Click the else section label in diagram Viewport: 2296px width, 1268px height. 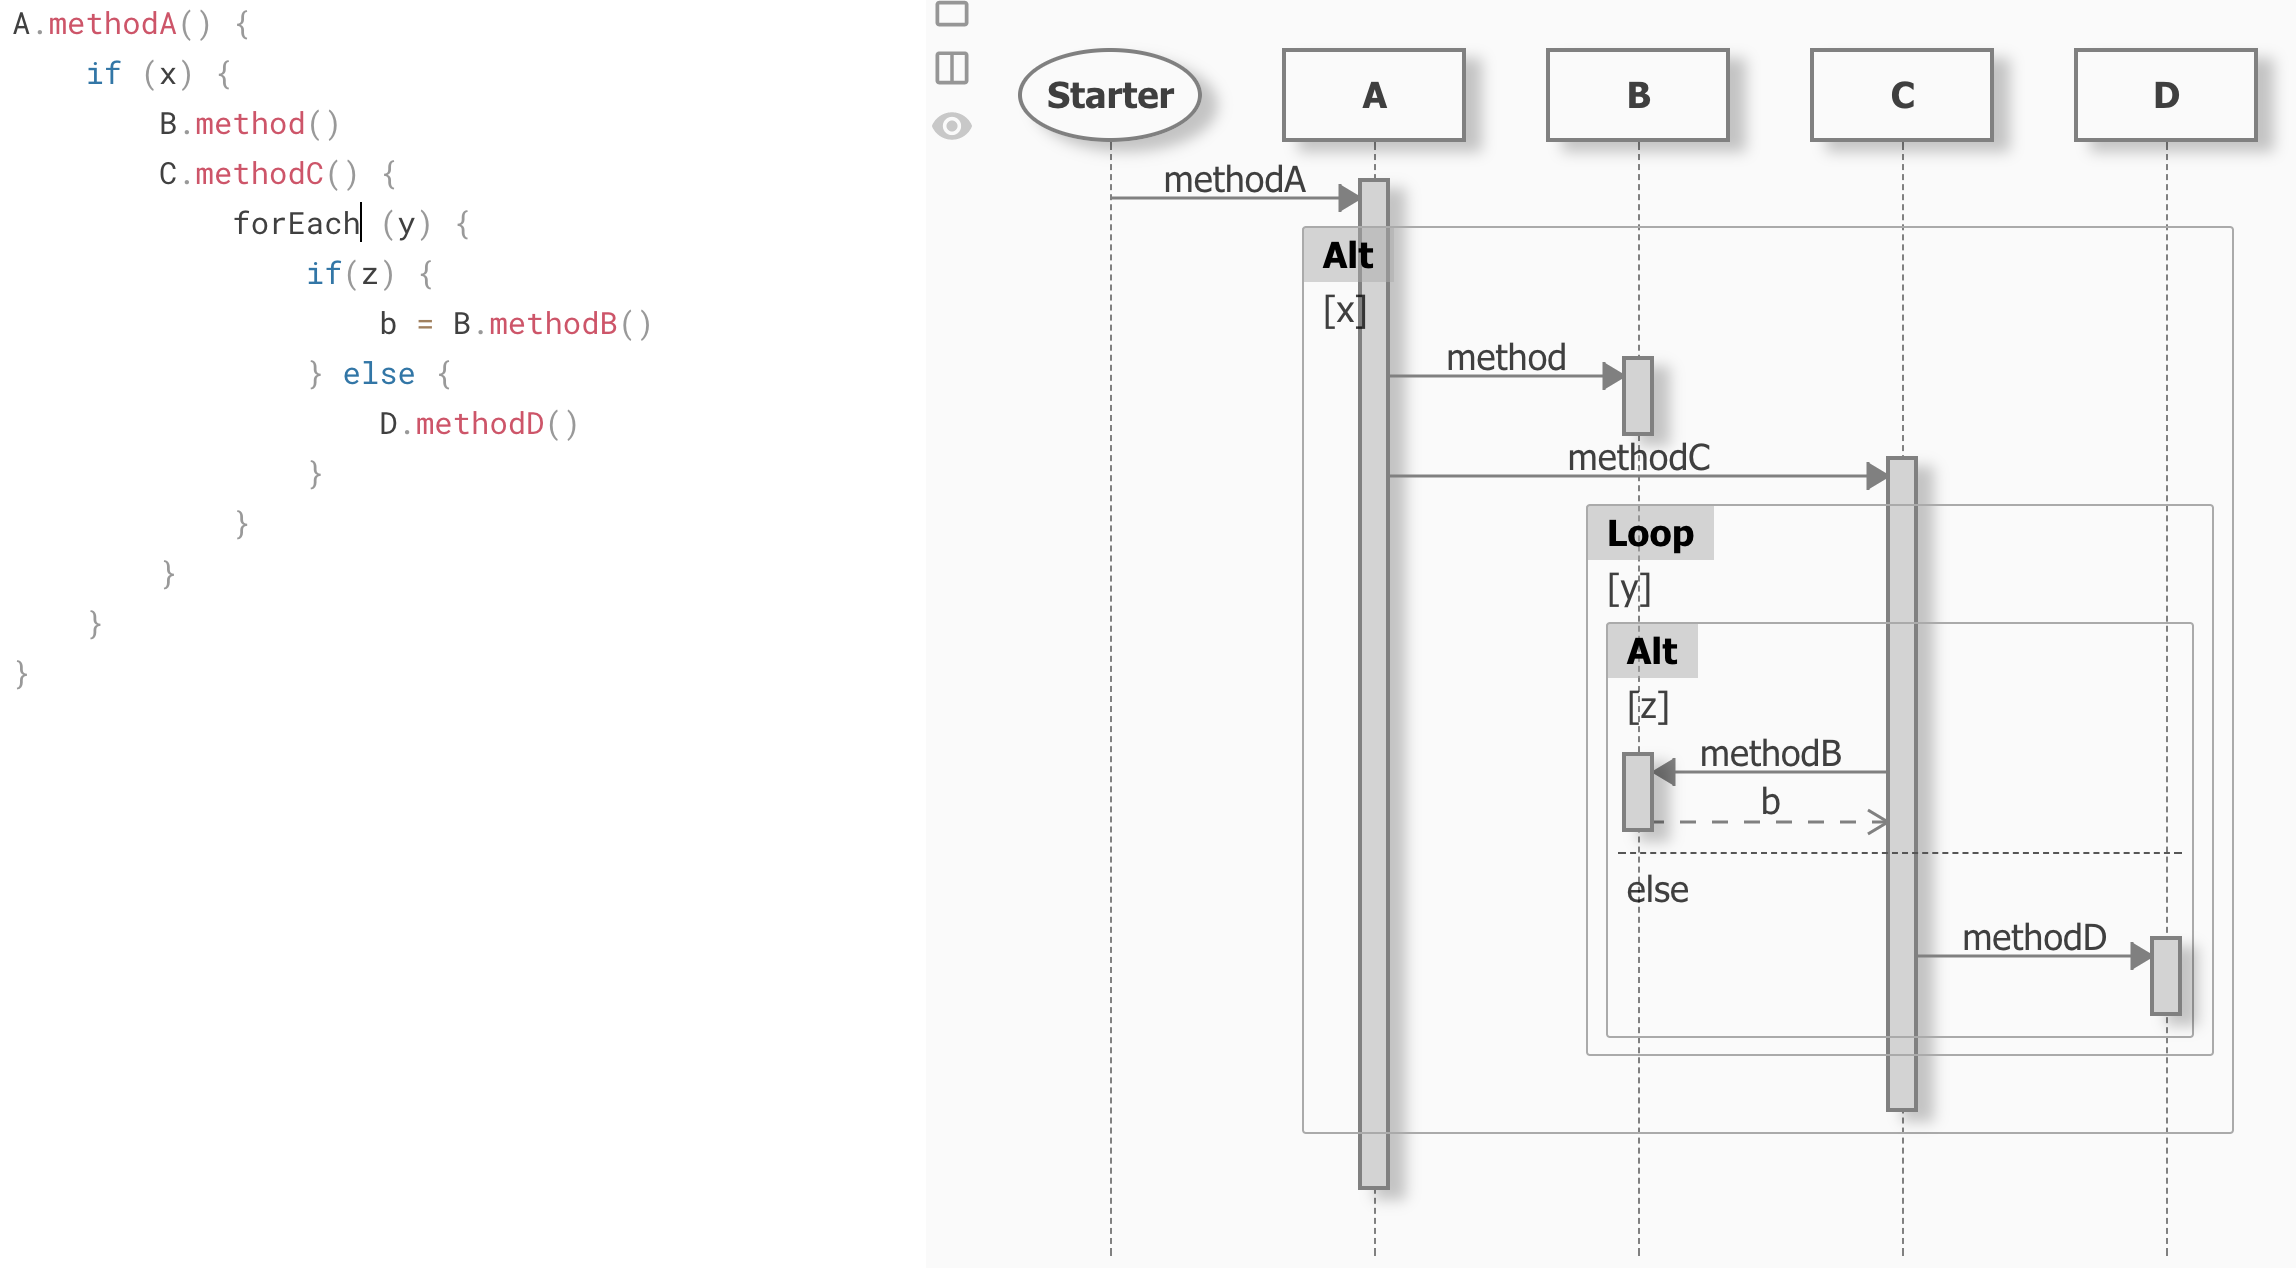1657,889
